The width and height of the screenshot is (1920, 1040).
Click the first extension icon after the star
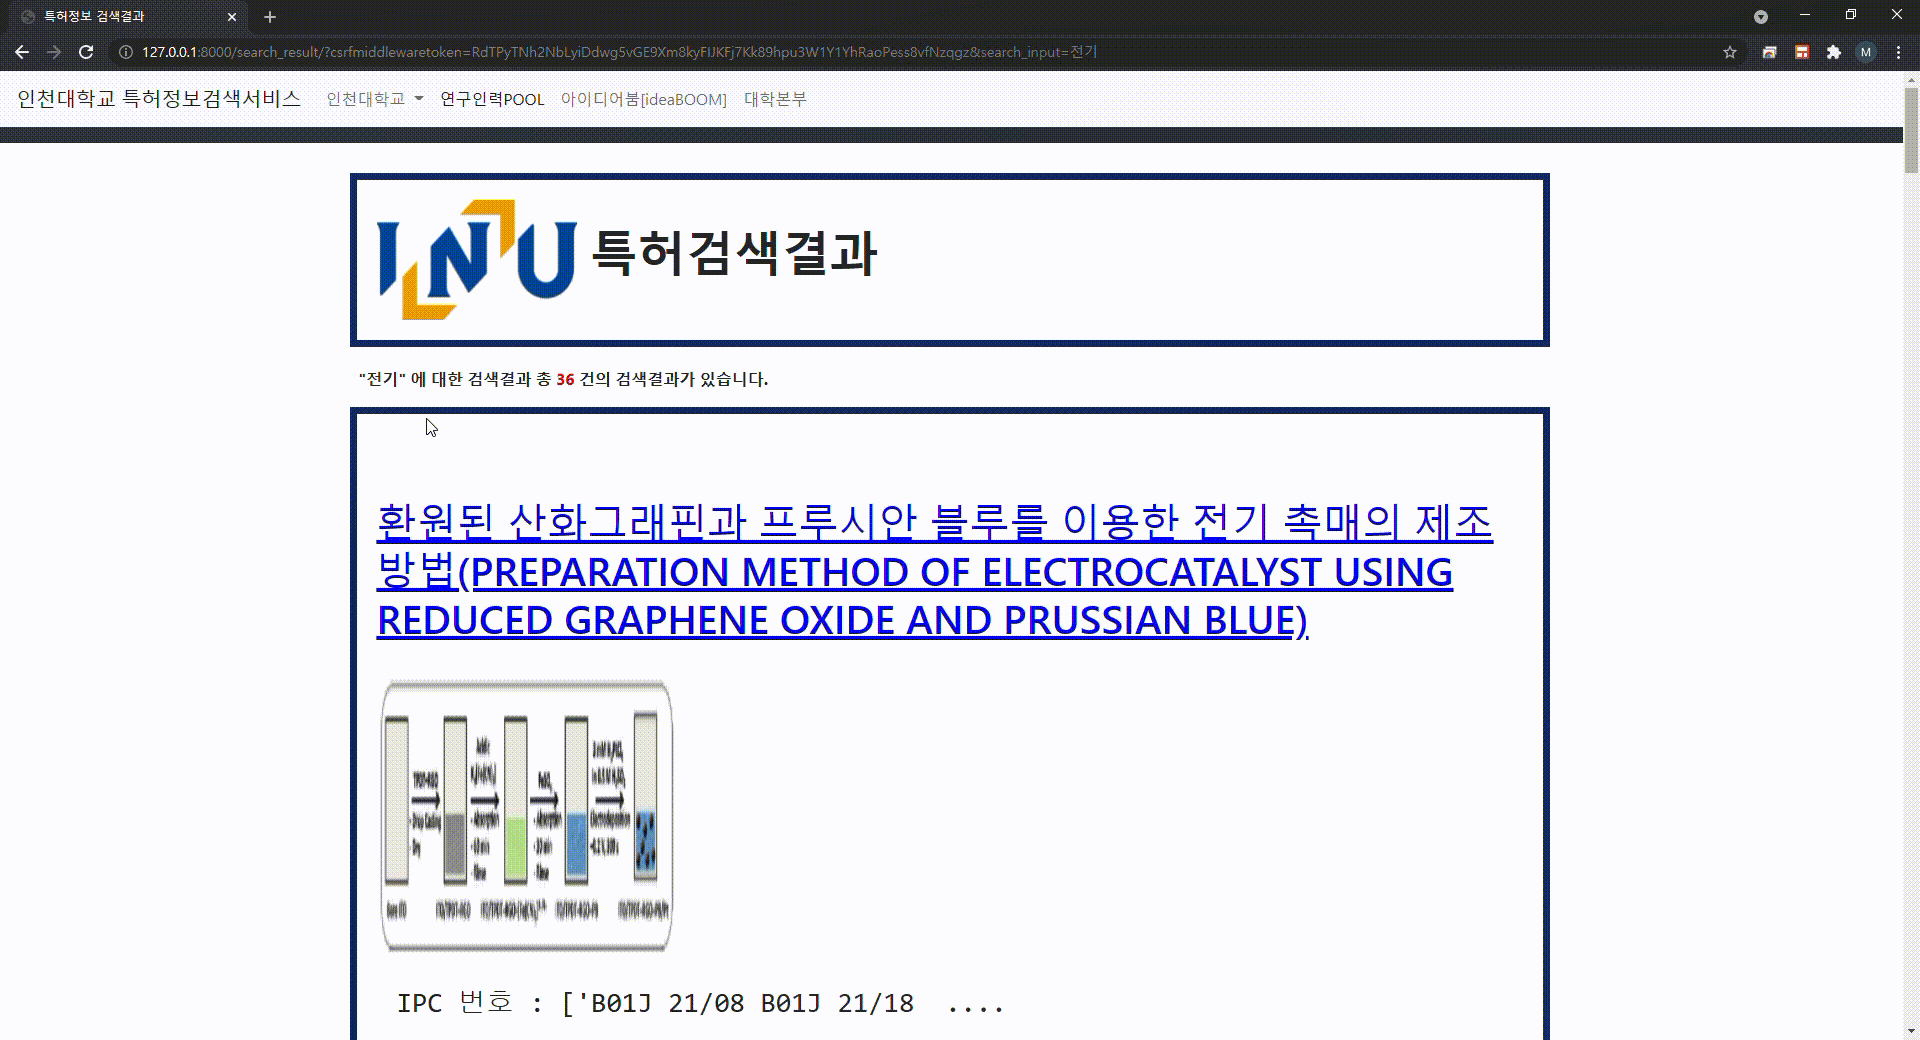click(1770, 52)
